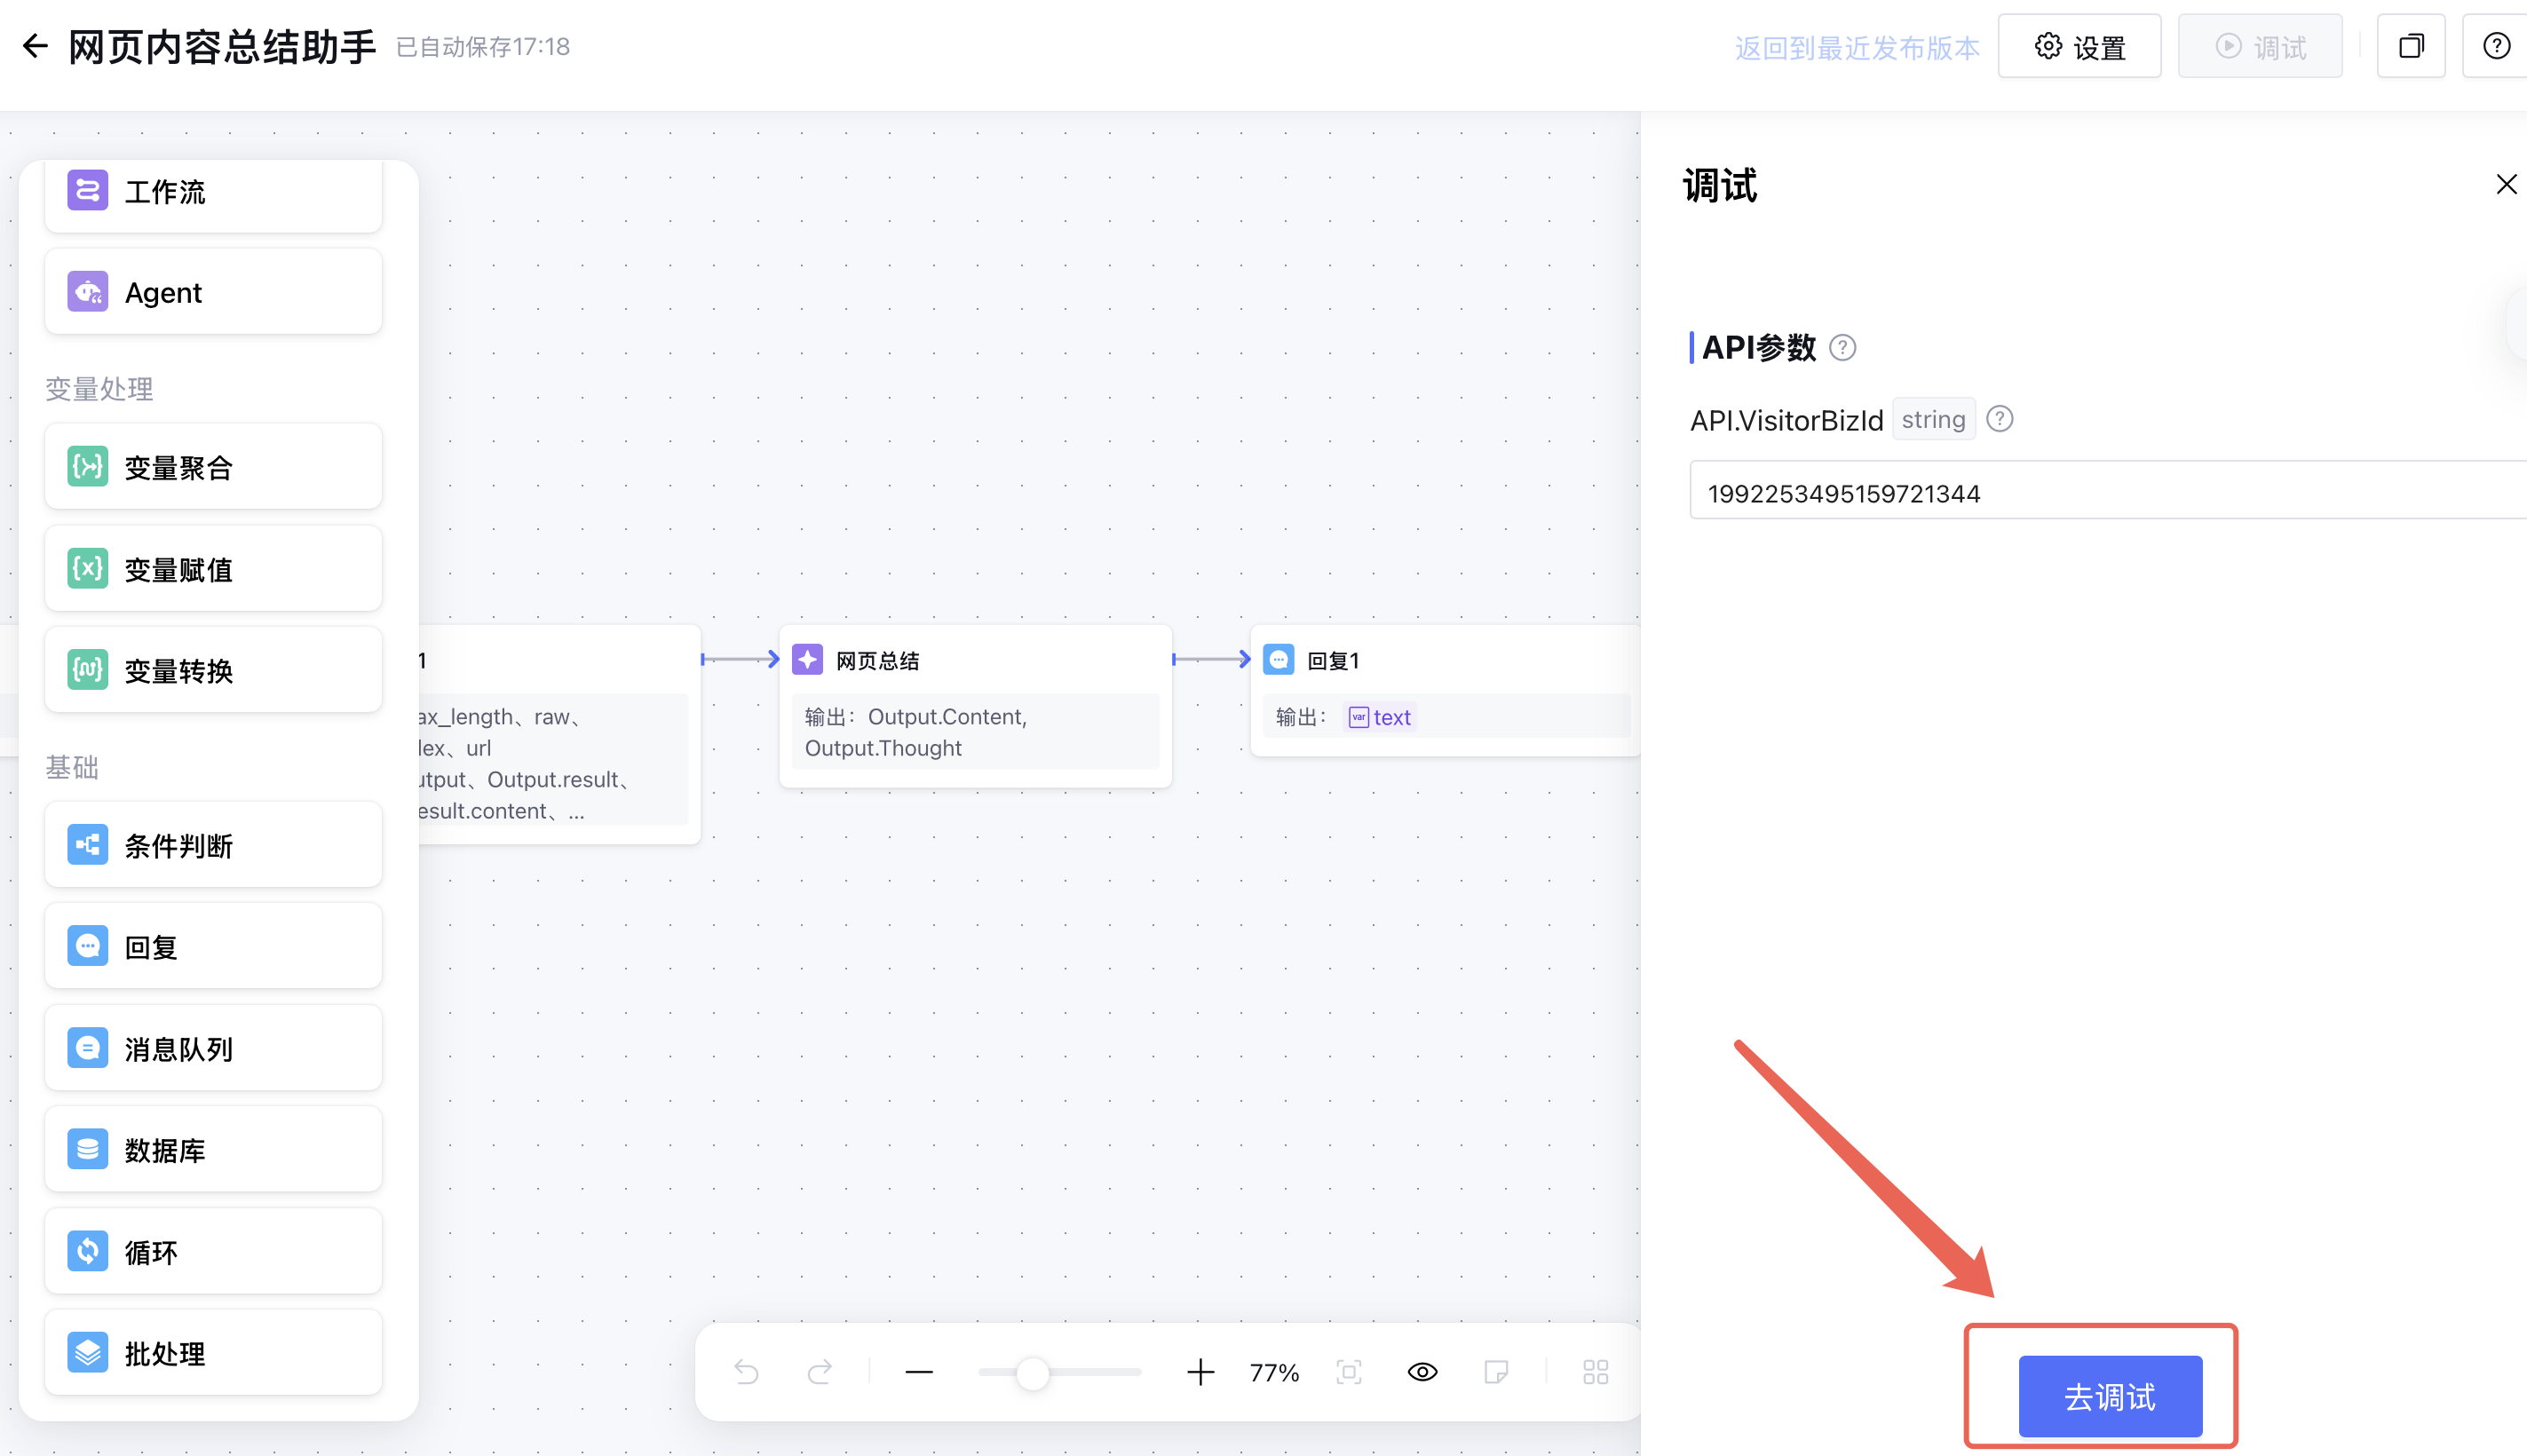This screenshot has width=2527, height=1456.
Task: Click the zoom out minus button
Action: (x=919, y=1372)
